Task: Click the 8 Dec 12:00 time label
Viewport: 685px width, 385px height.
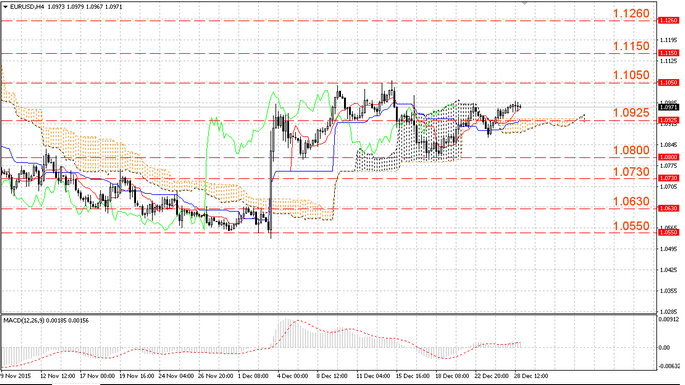Action: pyautogui.click(x=332, y=376)
